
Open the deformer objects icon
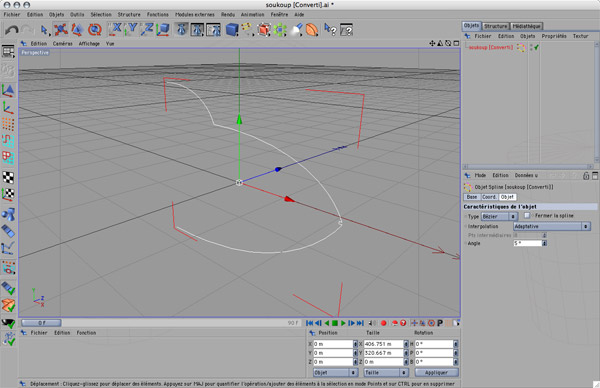tap(312, 29)
